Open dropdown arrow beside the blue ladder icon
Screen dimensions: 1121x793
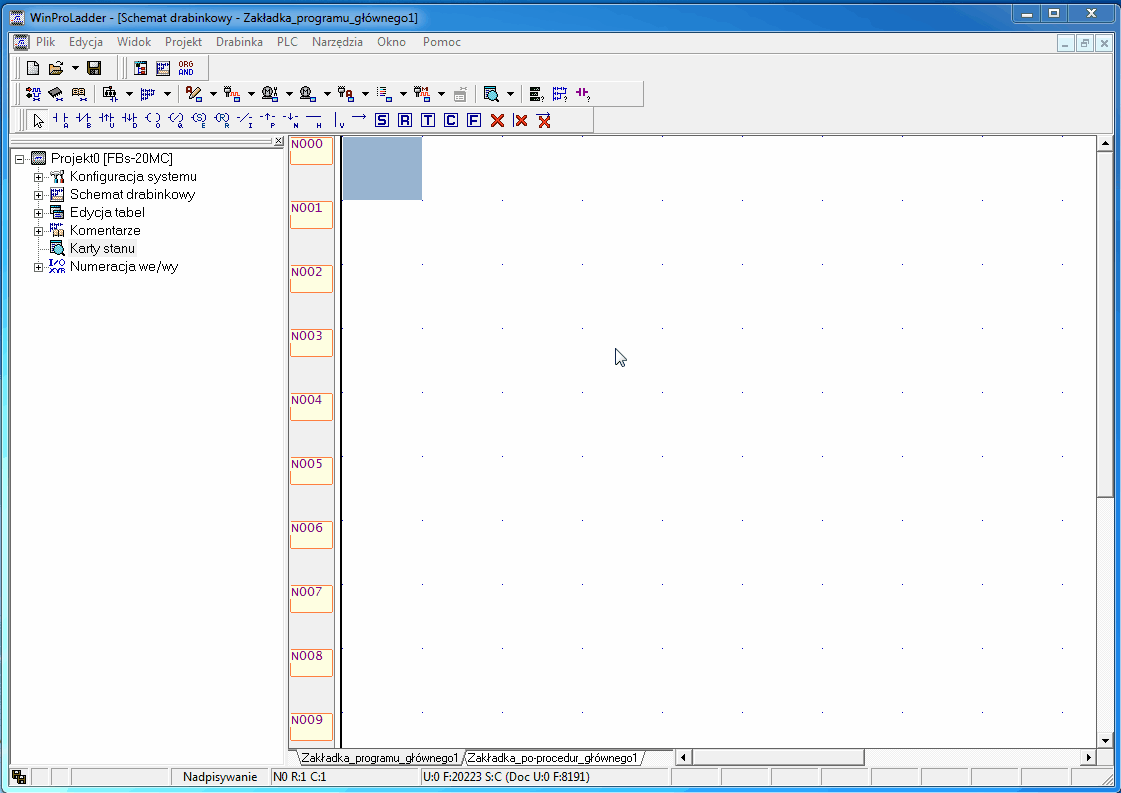click(167, 94)
